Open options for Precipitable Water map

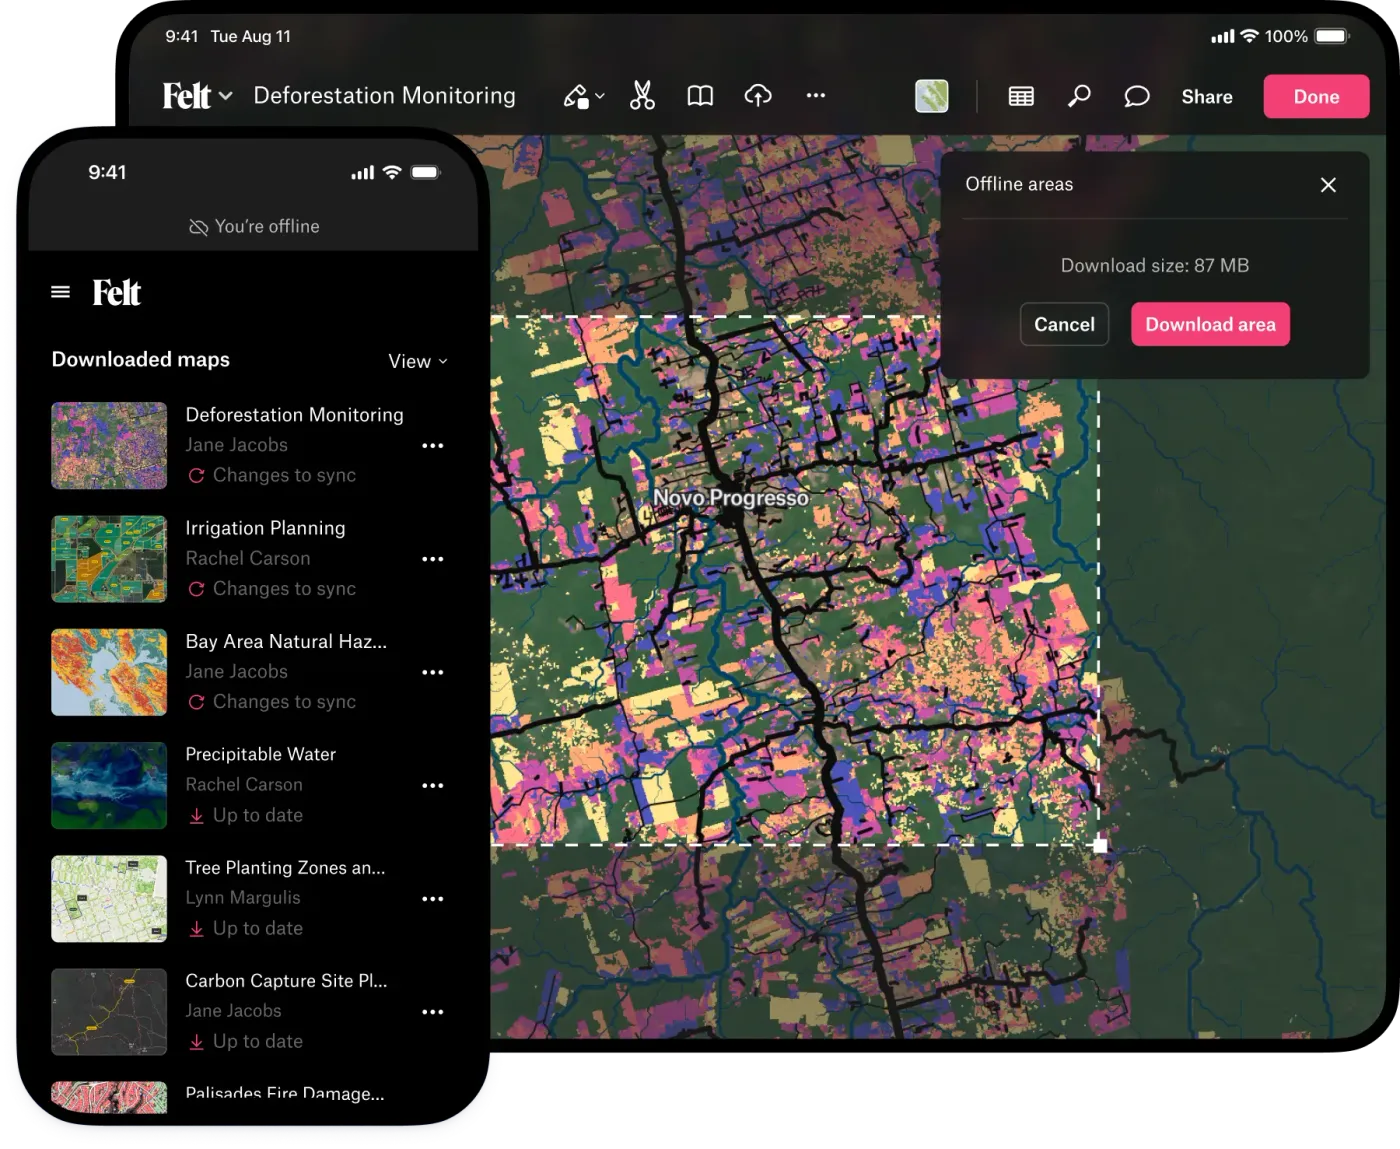[433, 786]
